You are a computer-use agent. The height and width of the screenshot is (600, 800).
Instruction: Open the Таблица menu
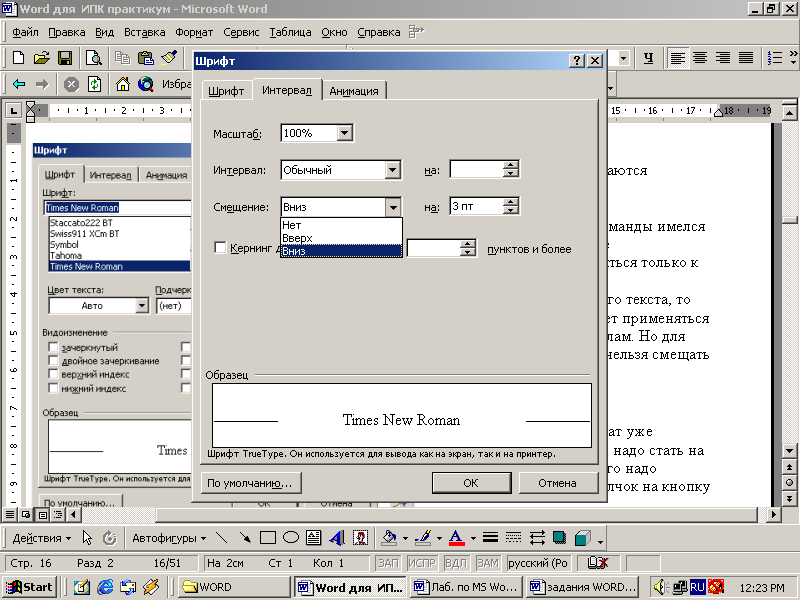tap(290, 32)
